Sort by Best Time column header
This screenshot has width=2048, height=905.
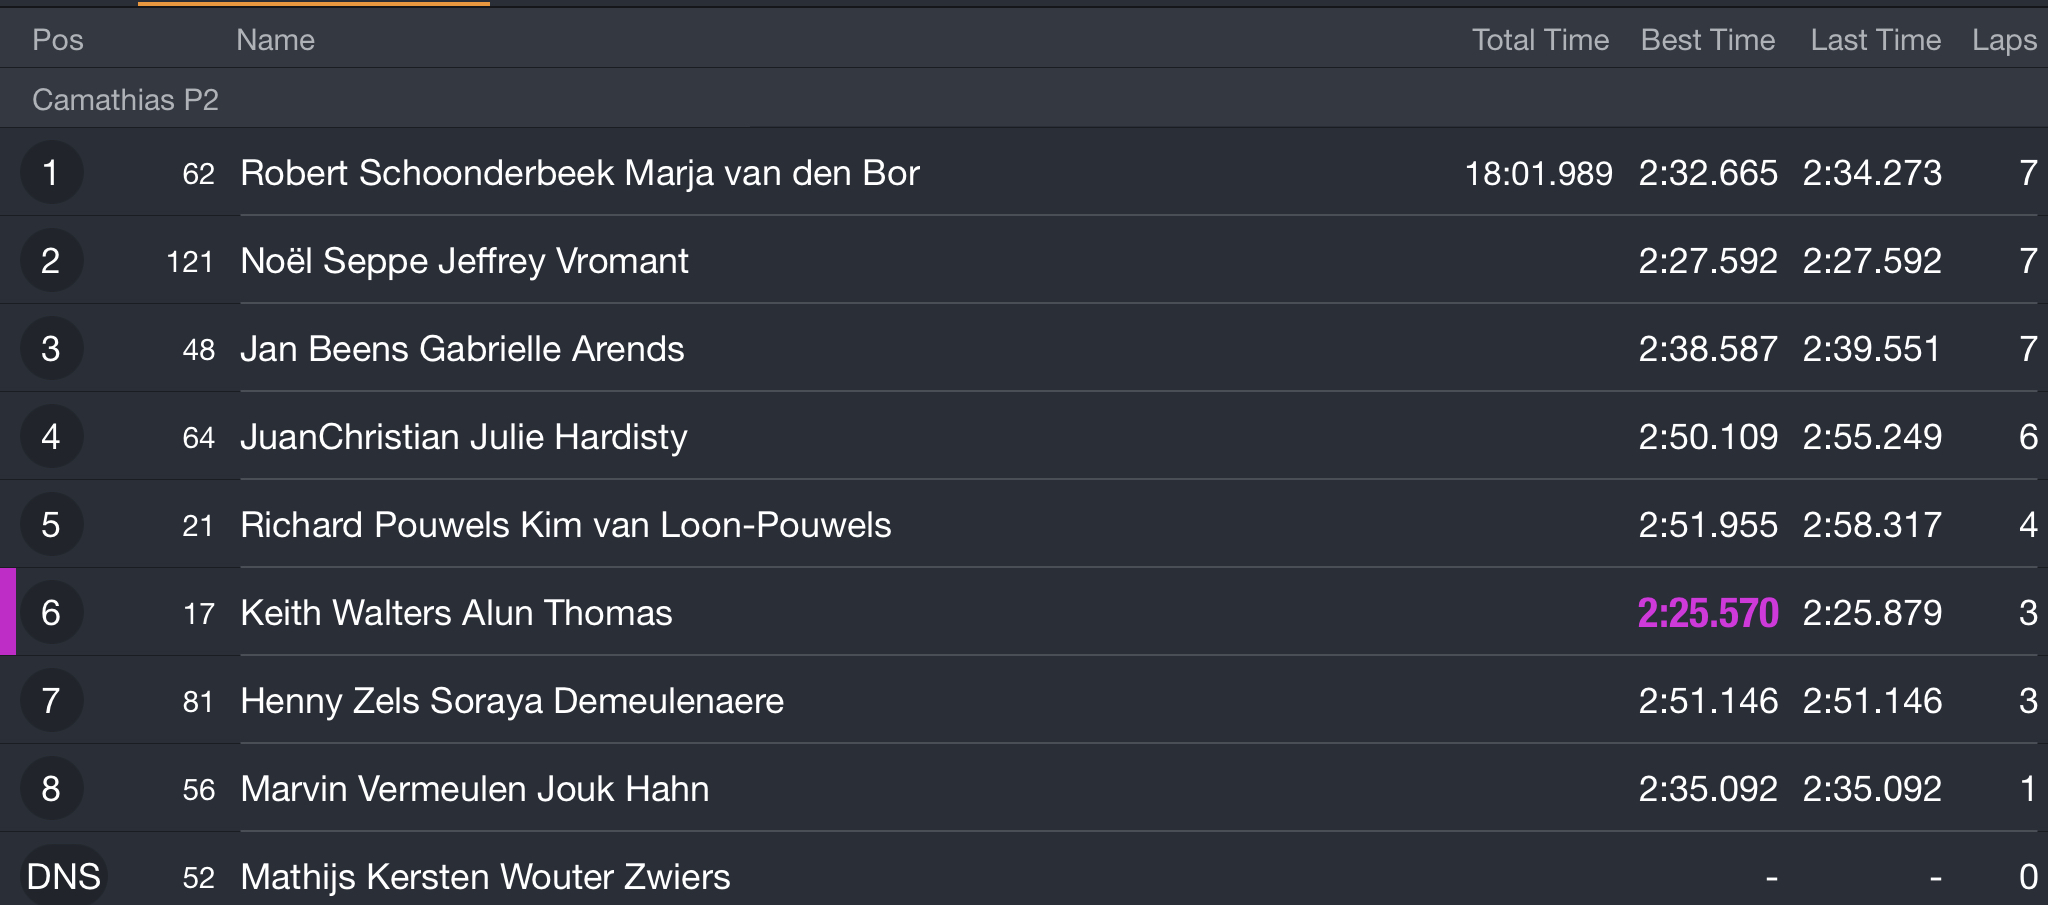[x=1708, y=40]
